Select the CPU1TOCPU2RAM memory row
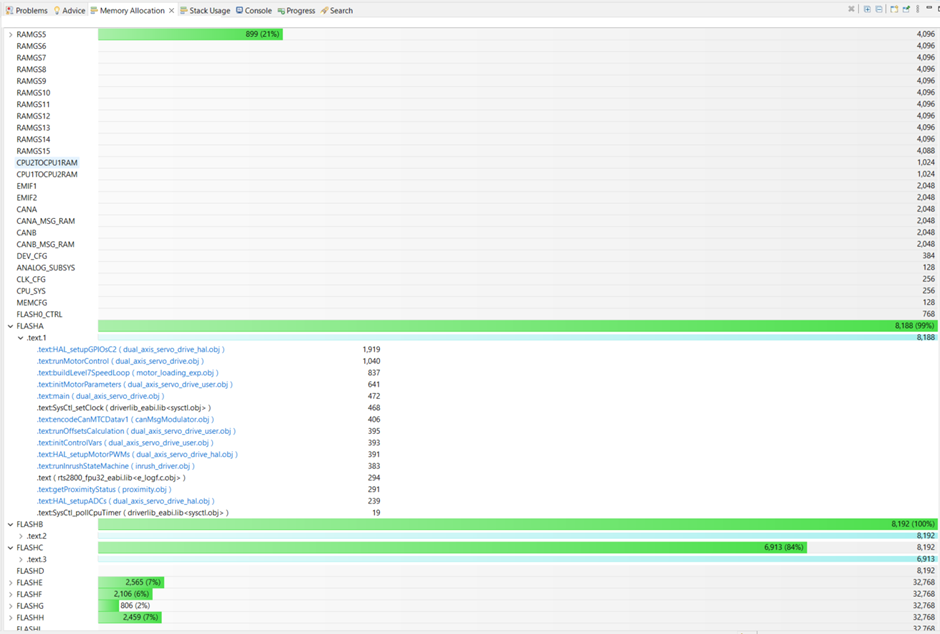Screen dimensions: 940x634 [45, 174]
